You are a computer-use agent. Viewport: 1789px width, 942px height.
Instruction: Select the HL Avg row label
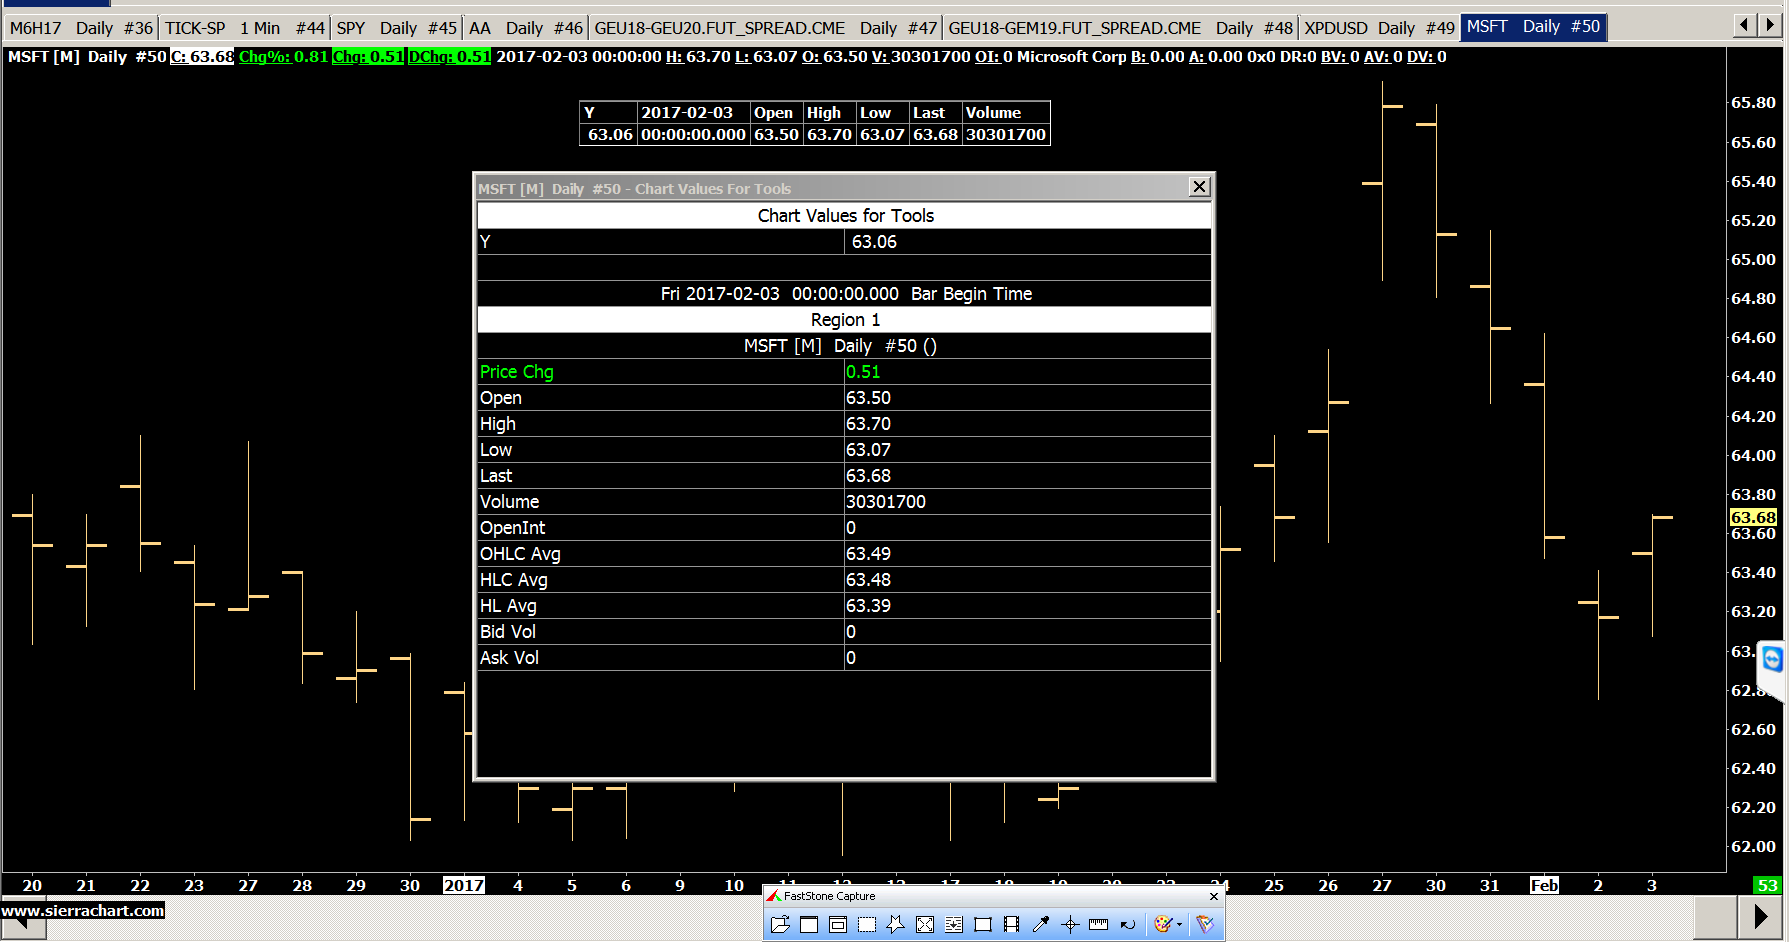pyautogui.click(x=508, y=606)
